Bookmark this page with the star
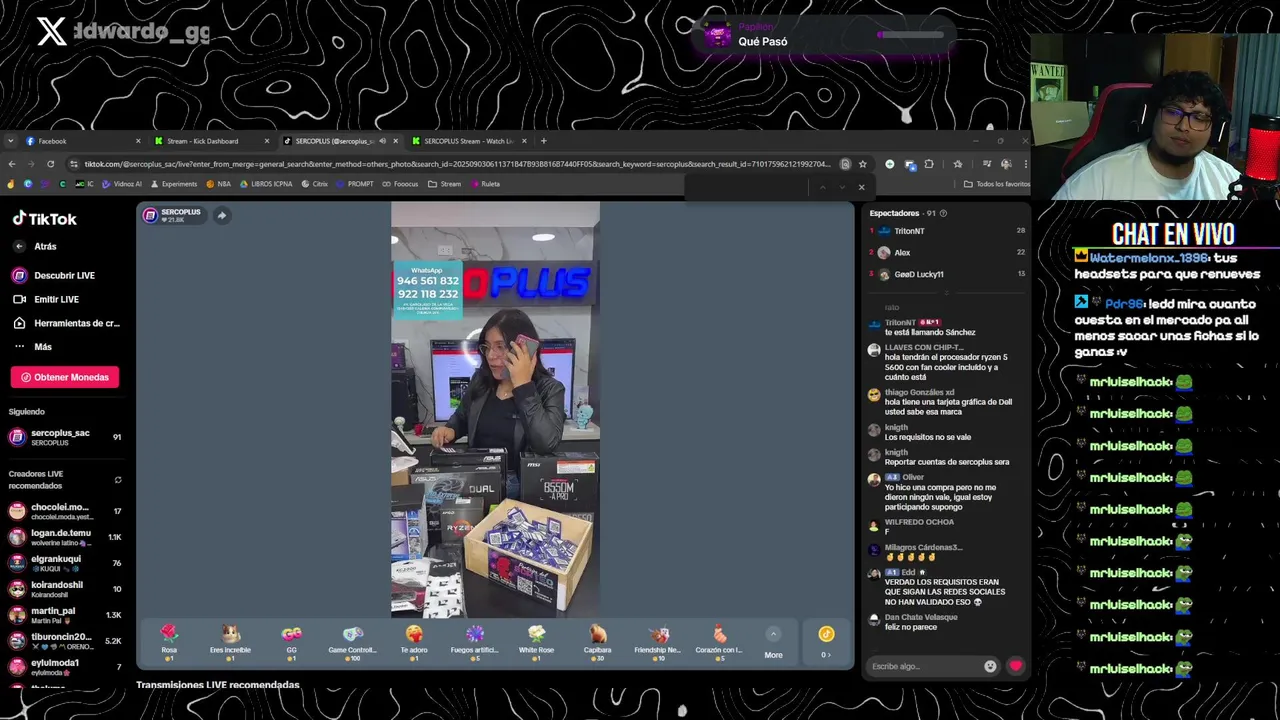 point(863,164)
